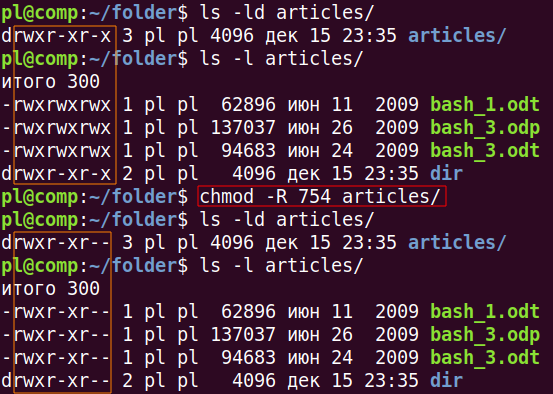Click the bash_1.odt filename in the last listing

485,311
